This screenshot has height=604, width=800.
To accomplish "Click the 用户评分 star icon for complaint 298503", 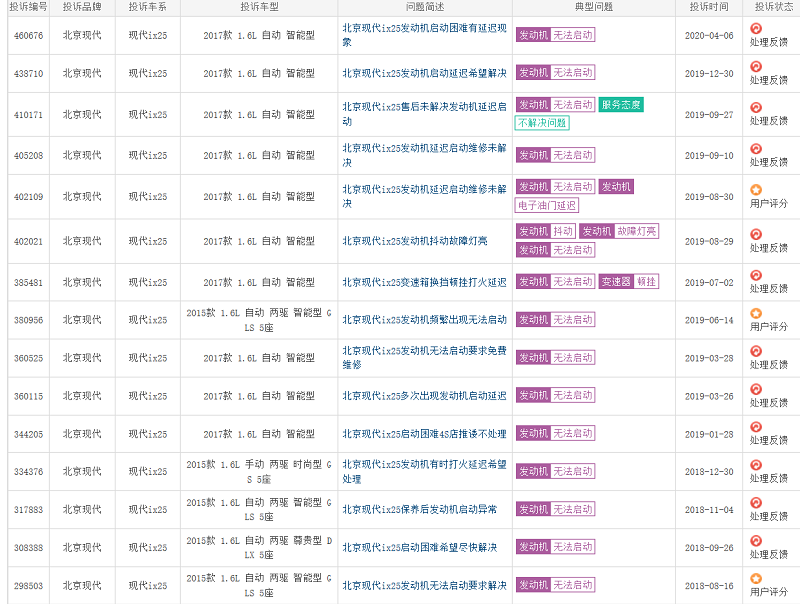I will [756, 578].
